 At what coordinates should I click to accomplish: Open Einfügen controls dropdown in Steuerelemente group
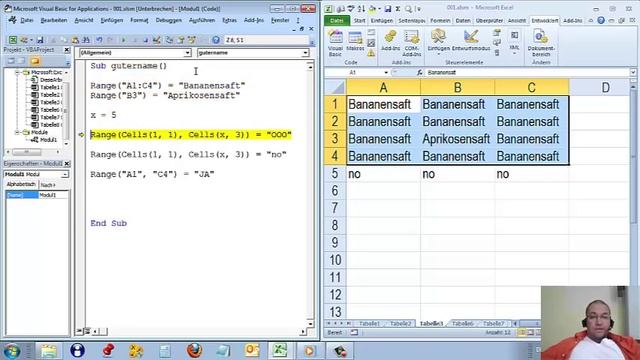438,42
